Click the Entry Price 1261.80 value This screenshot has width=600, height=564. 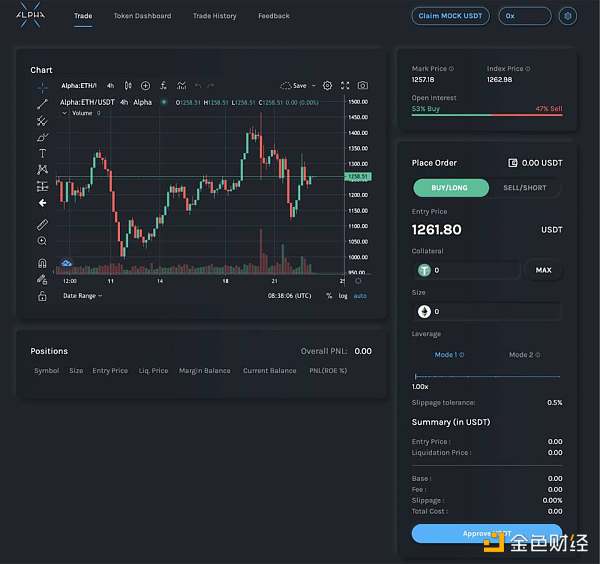[437, 230]
